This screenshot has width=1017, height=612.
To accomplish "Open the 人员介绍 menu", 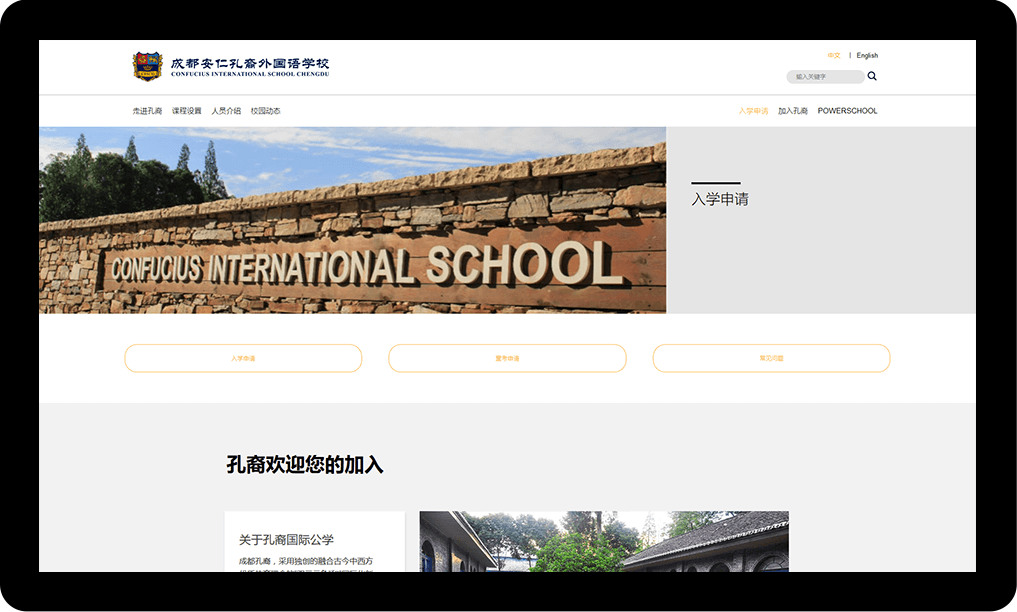I will coord(226,111).
